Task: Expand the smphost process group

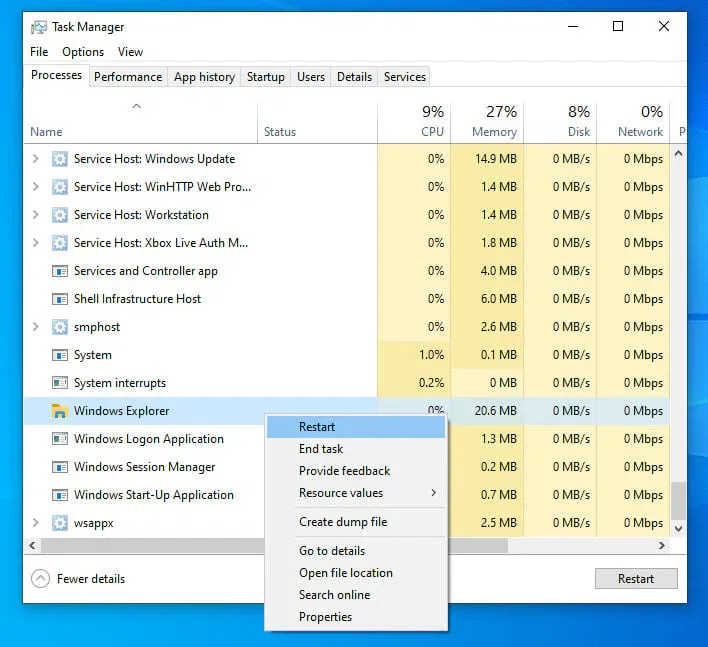Action: click(36, 327)
